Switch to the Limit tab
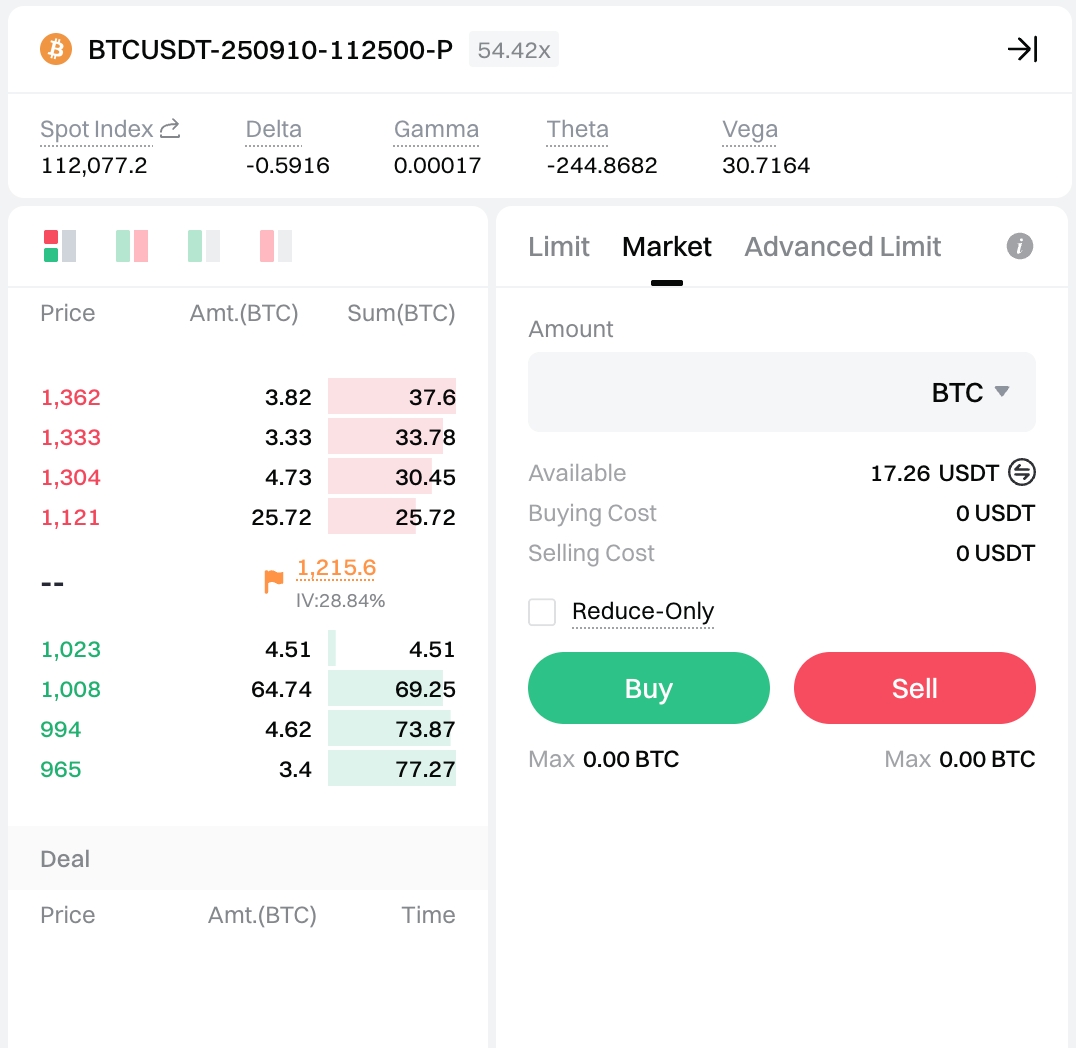This screenshot has height=1048, width=1076. tap(559, 247)
